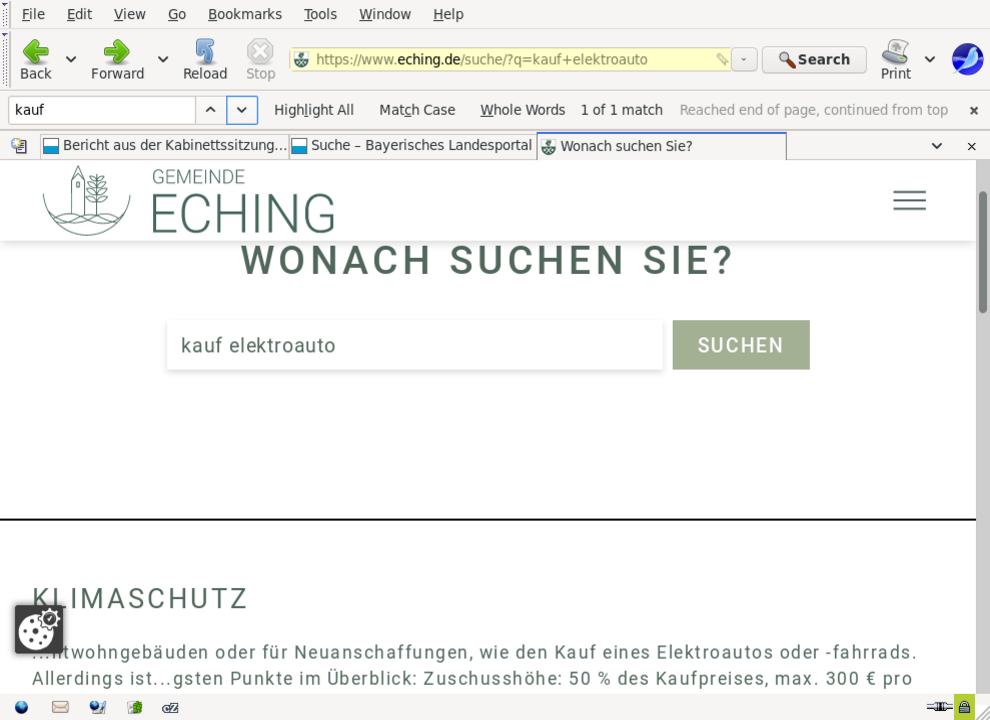Image resolution: width=990 pixels, height=720 pixels.
Task: Open the KLIMASCHUTZ search result heading
Action: tap(140, 599)
